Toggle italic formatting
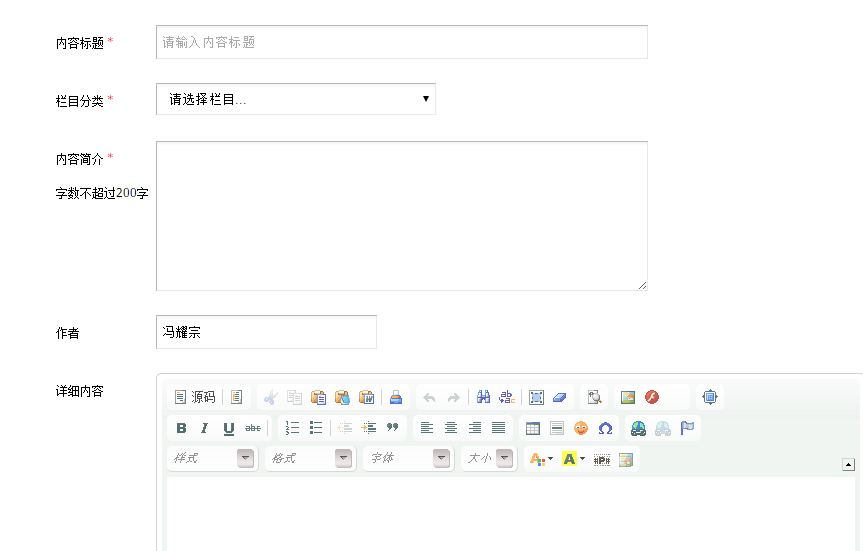This screenshot has width=863, height=551. point(205,428)
